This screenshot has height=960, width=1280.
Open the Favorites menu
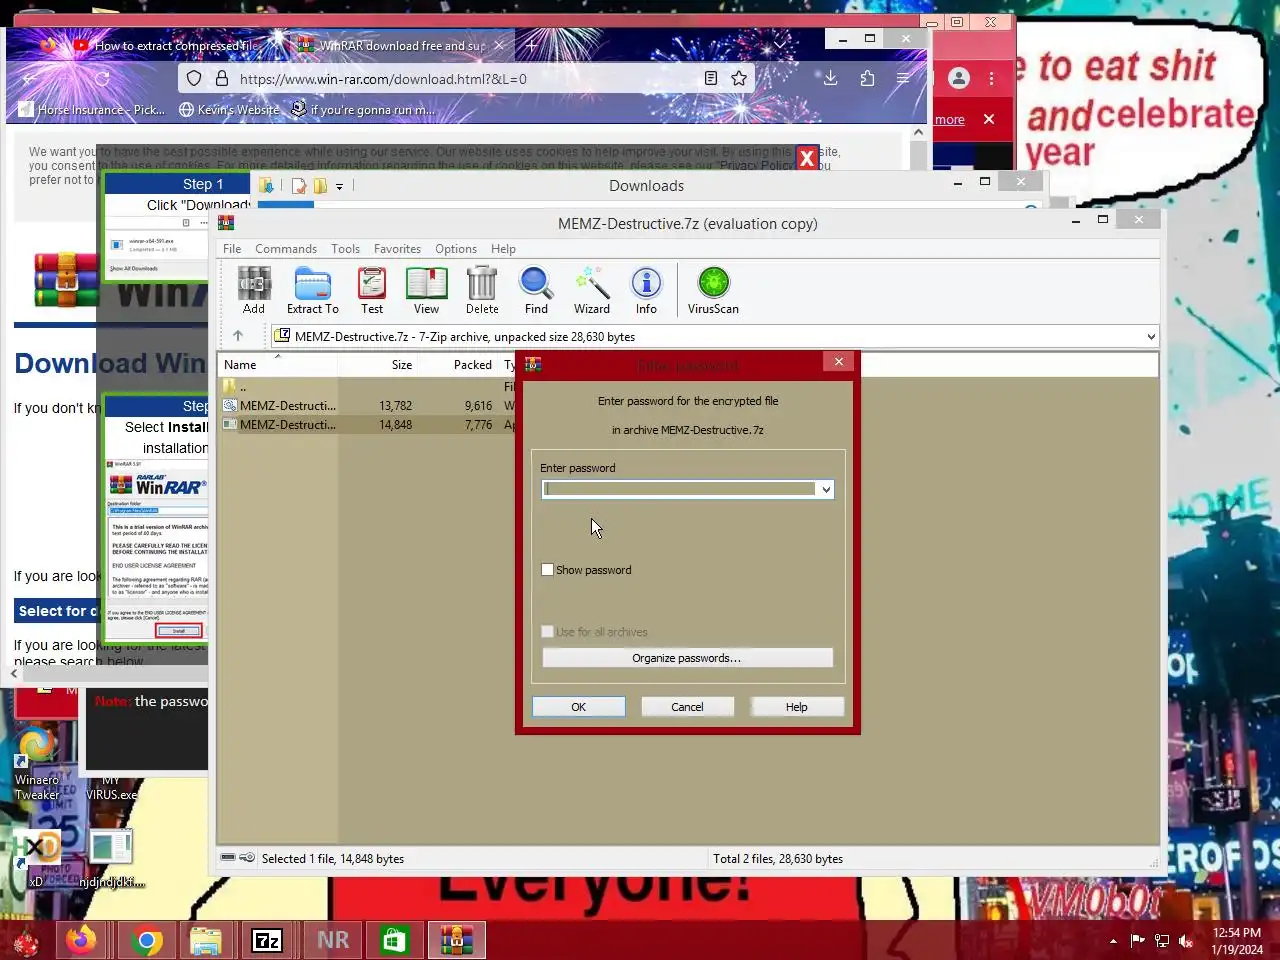click(x=397, y=249)
